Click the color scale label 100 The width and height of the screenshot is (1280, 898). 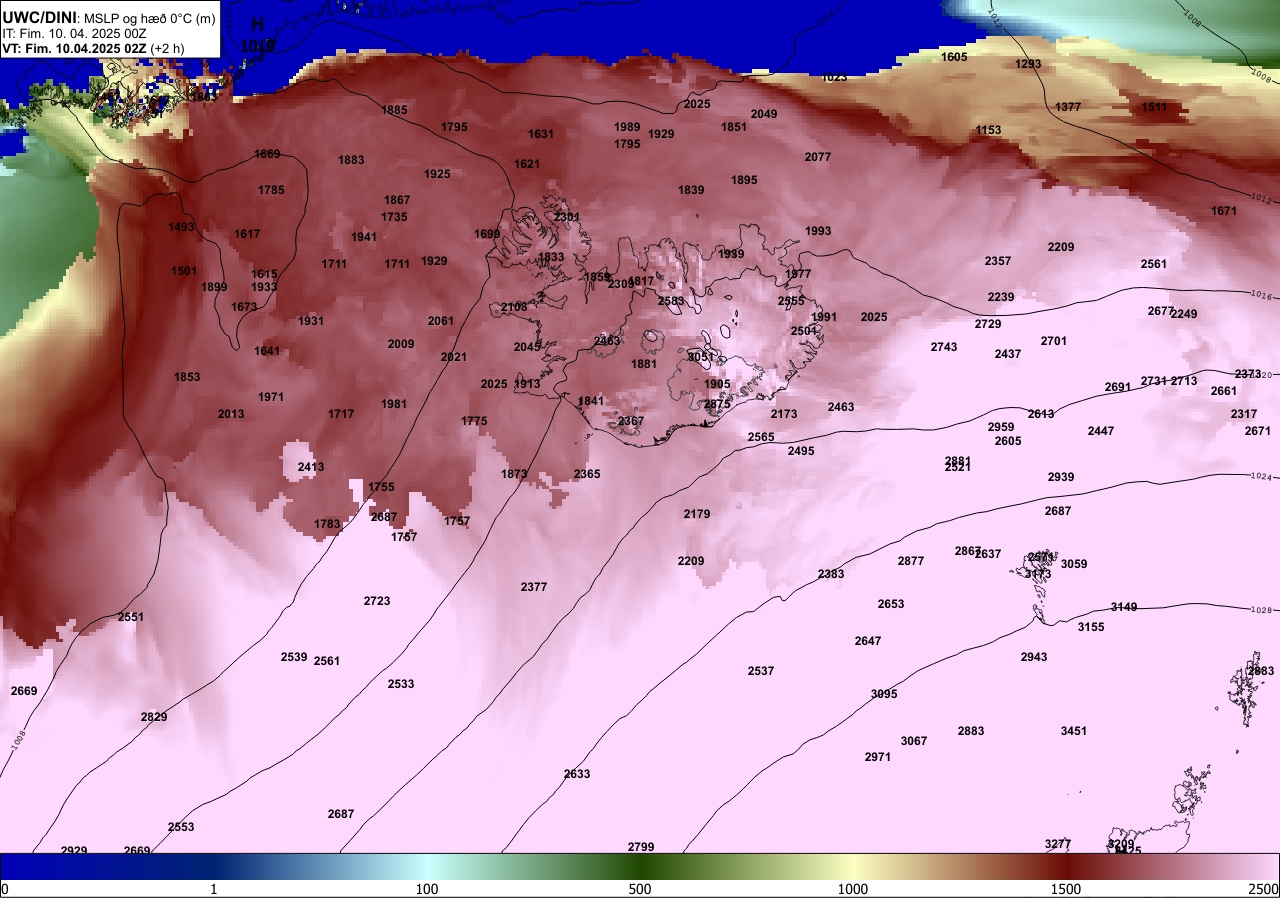(x=427, y=889)
